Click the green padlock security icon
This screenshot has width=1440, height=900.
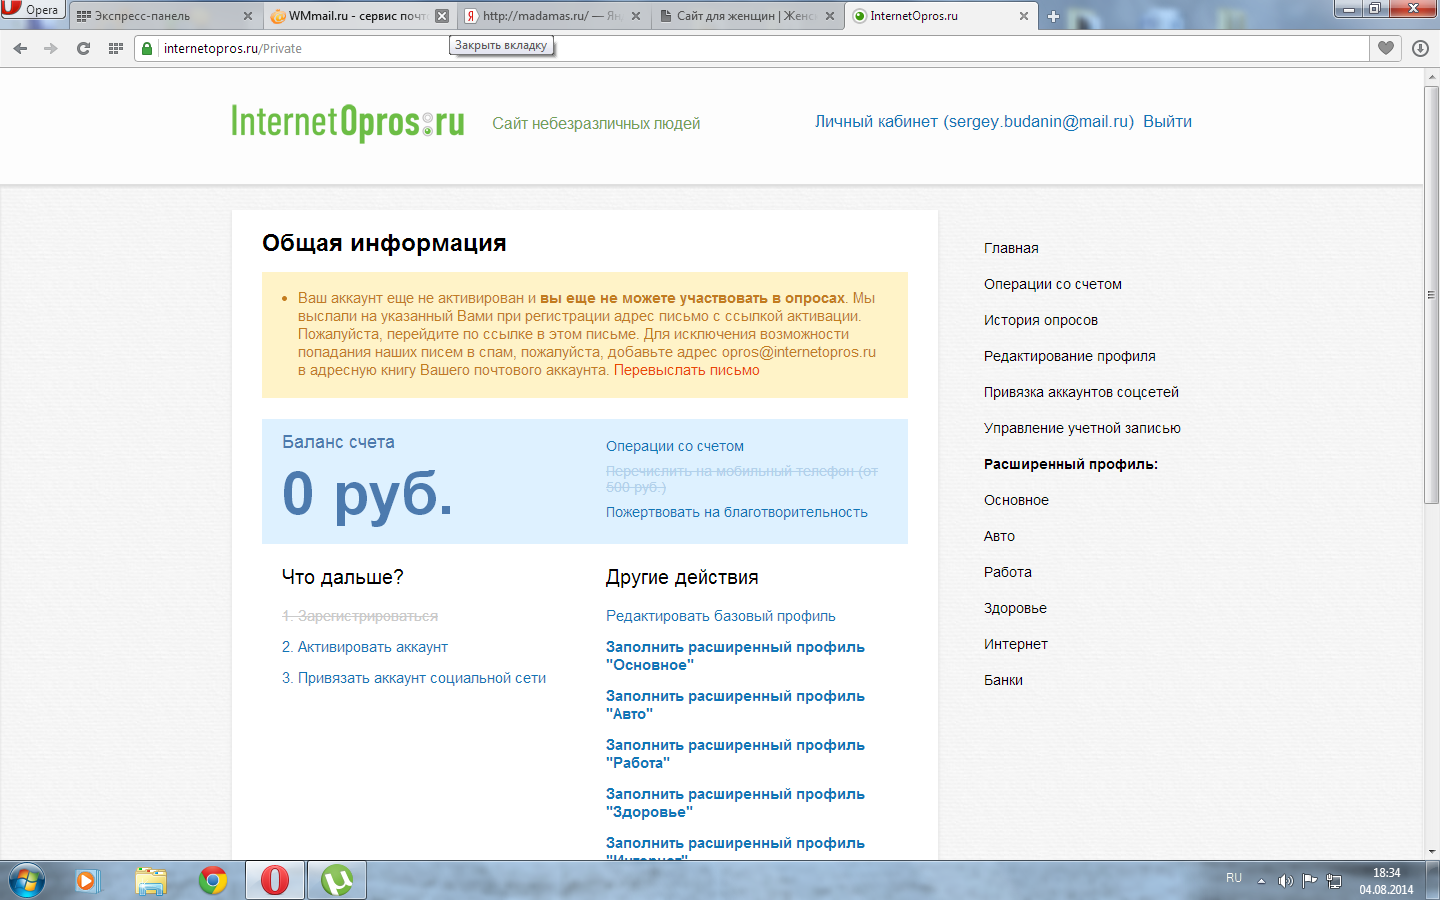point(148,48)
